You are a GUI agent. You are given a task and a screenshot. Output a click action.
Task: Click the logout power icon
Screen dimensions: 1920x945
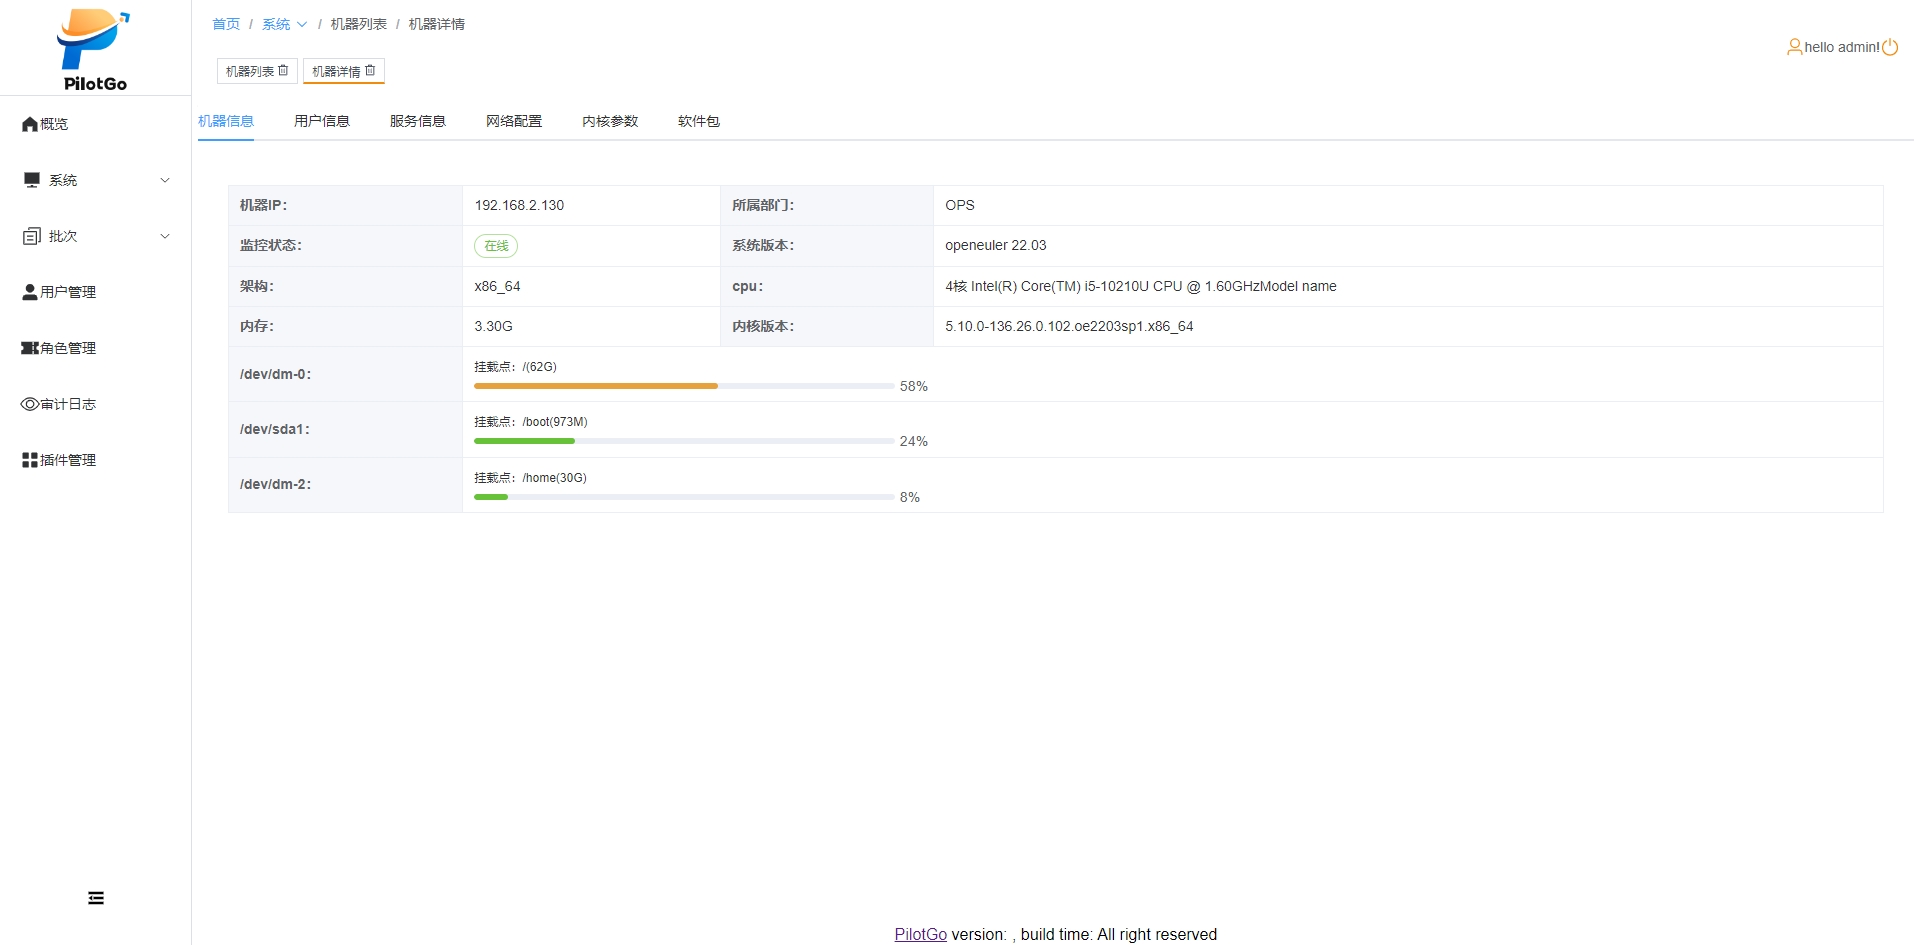pyautogui.click(x=1889, y=47)
